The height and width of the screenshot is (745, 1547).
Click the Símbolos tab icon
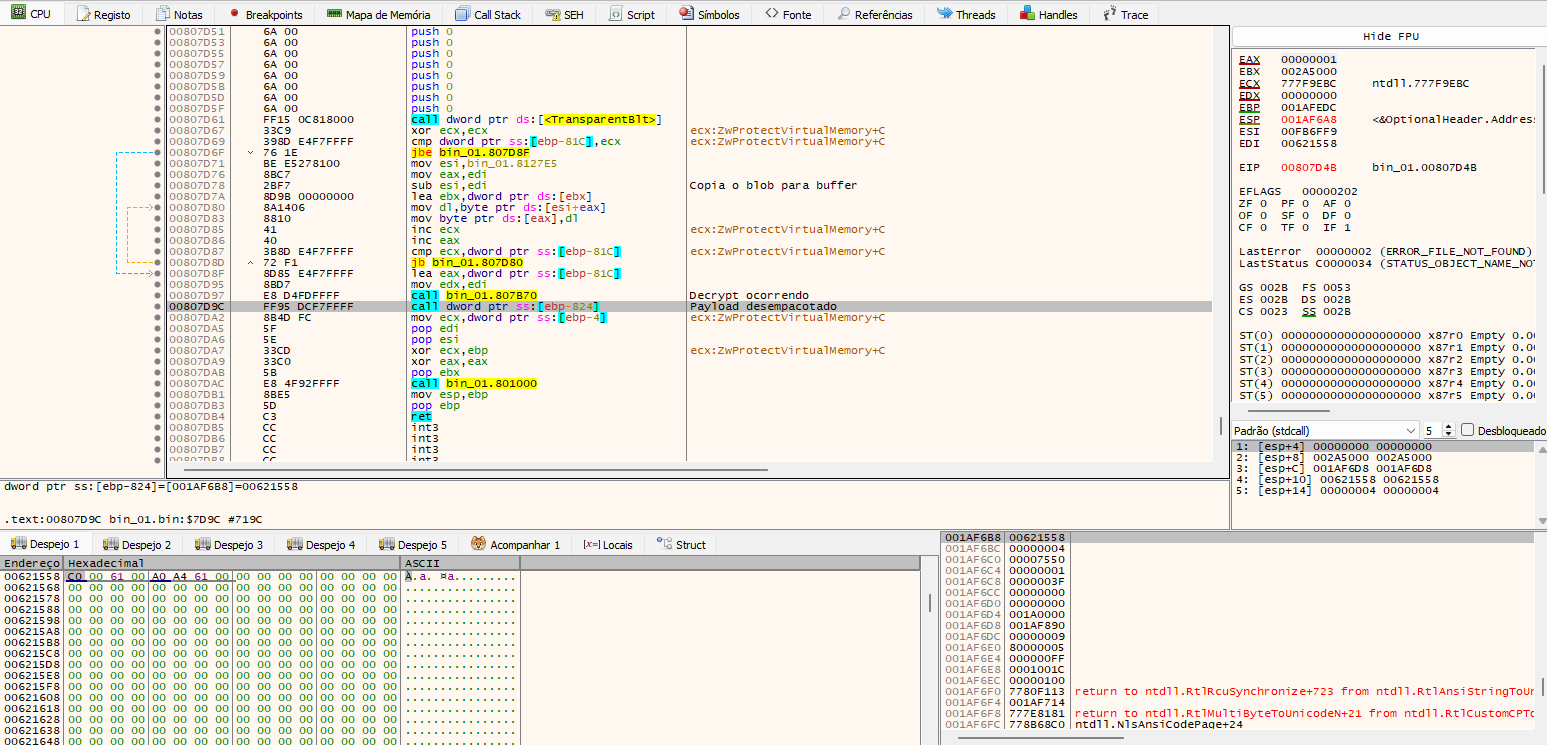pyautogui.click(x=686, y=14)
